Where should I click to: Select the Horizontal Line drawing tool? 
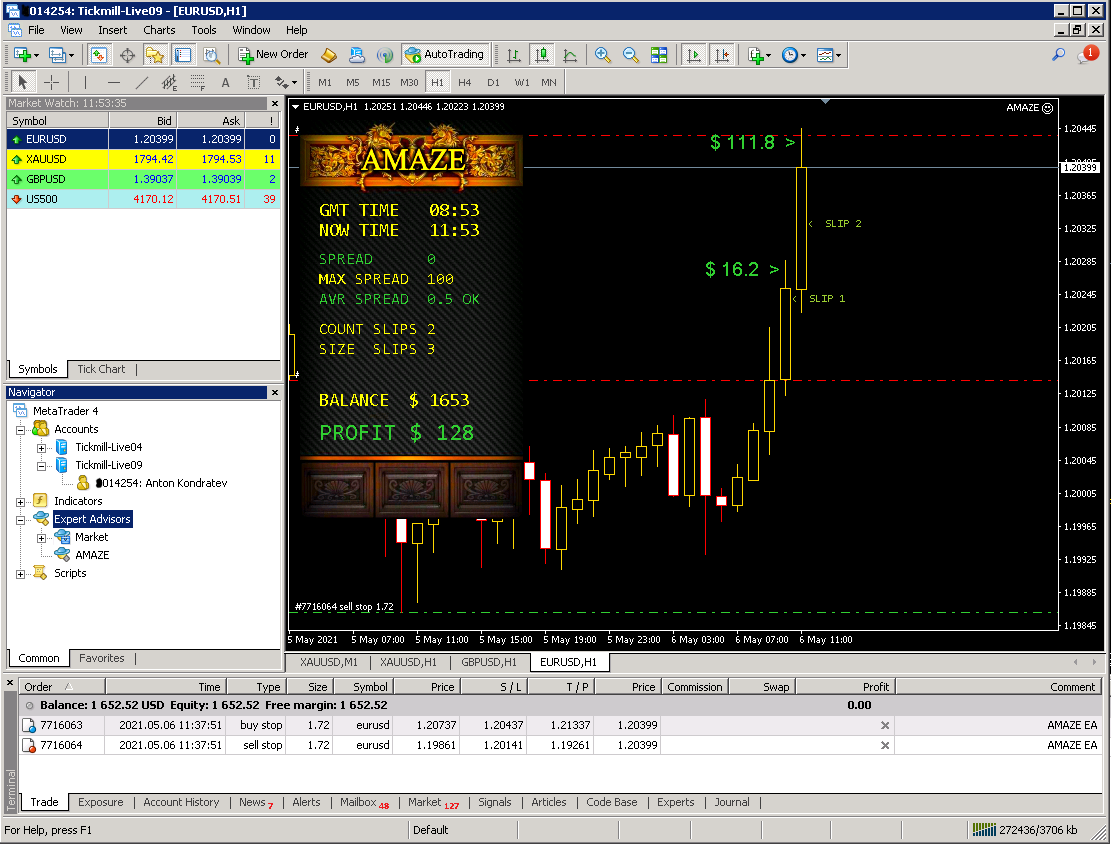coord(113,82)
